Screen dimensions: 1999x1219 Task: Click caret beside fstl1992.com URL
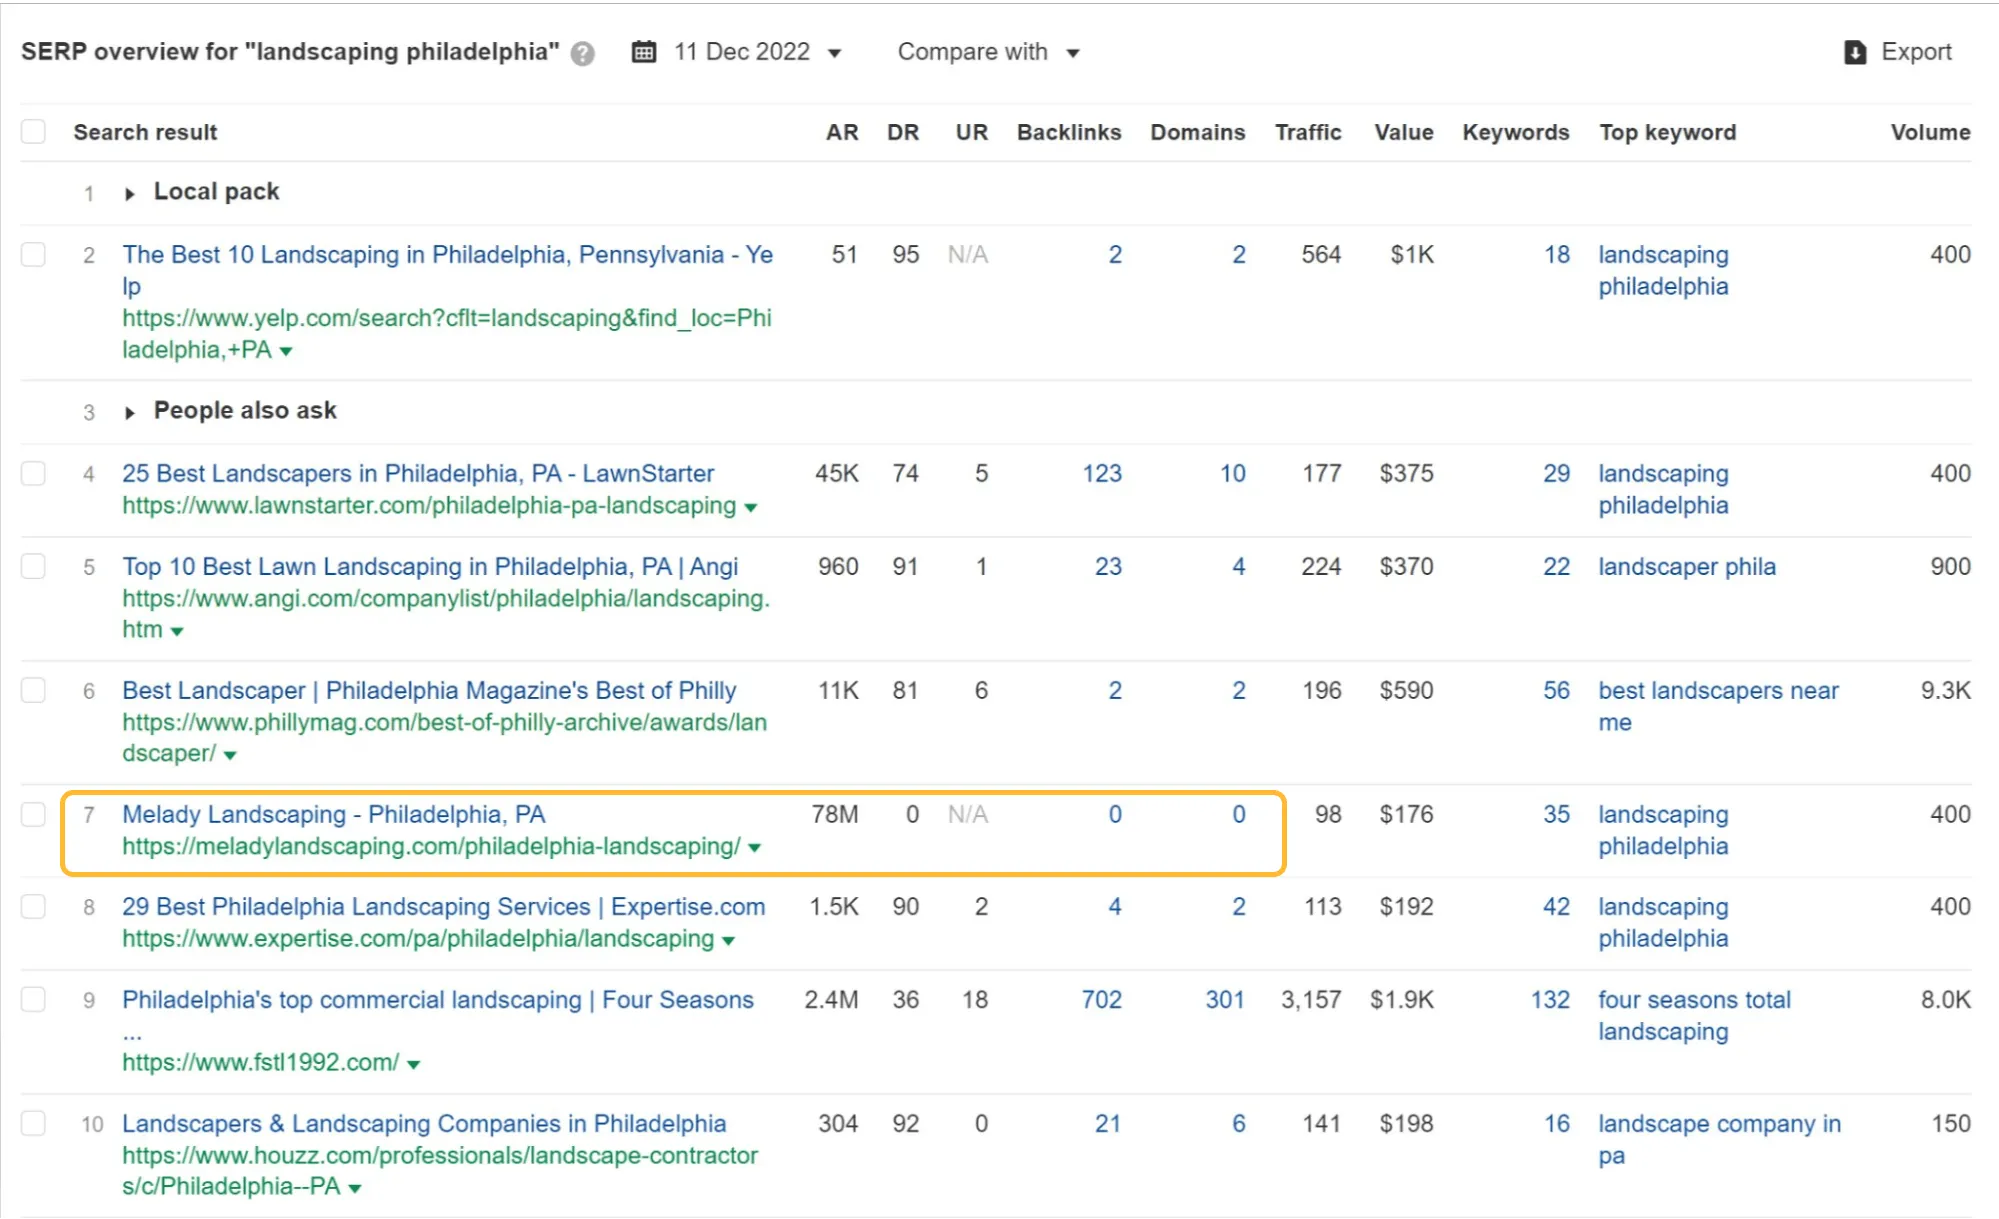point(414,1064)
